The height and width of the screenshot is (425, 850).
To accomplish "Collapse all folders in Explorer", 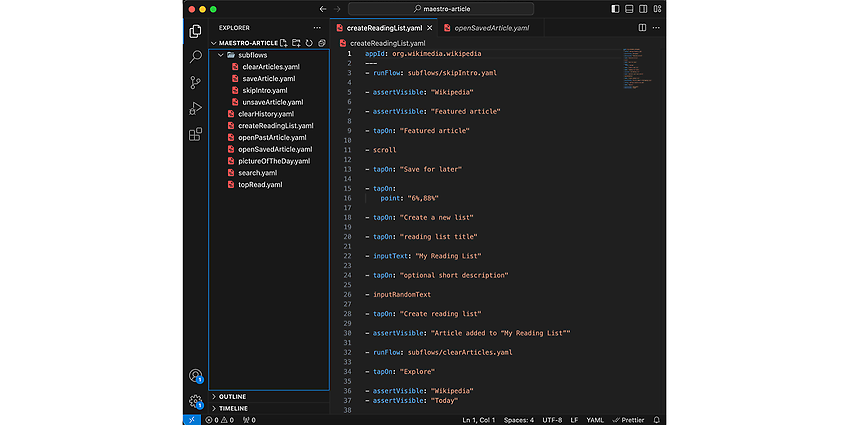I will point(321,43).
